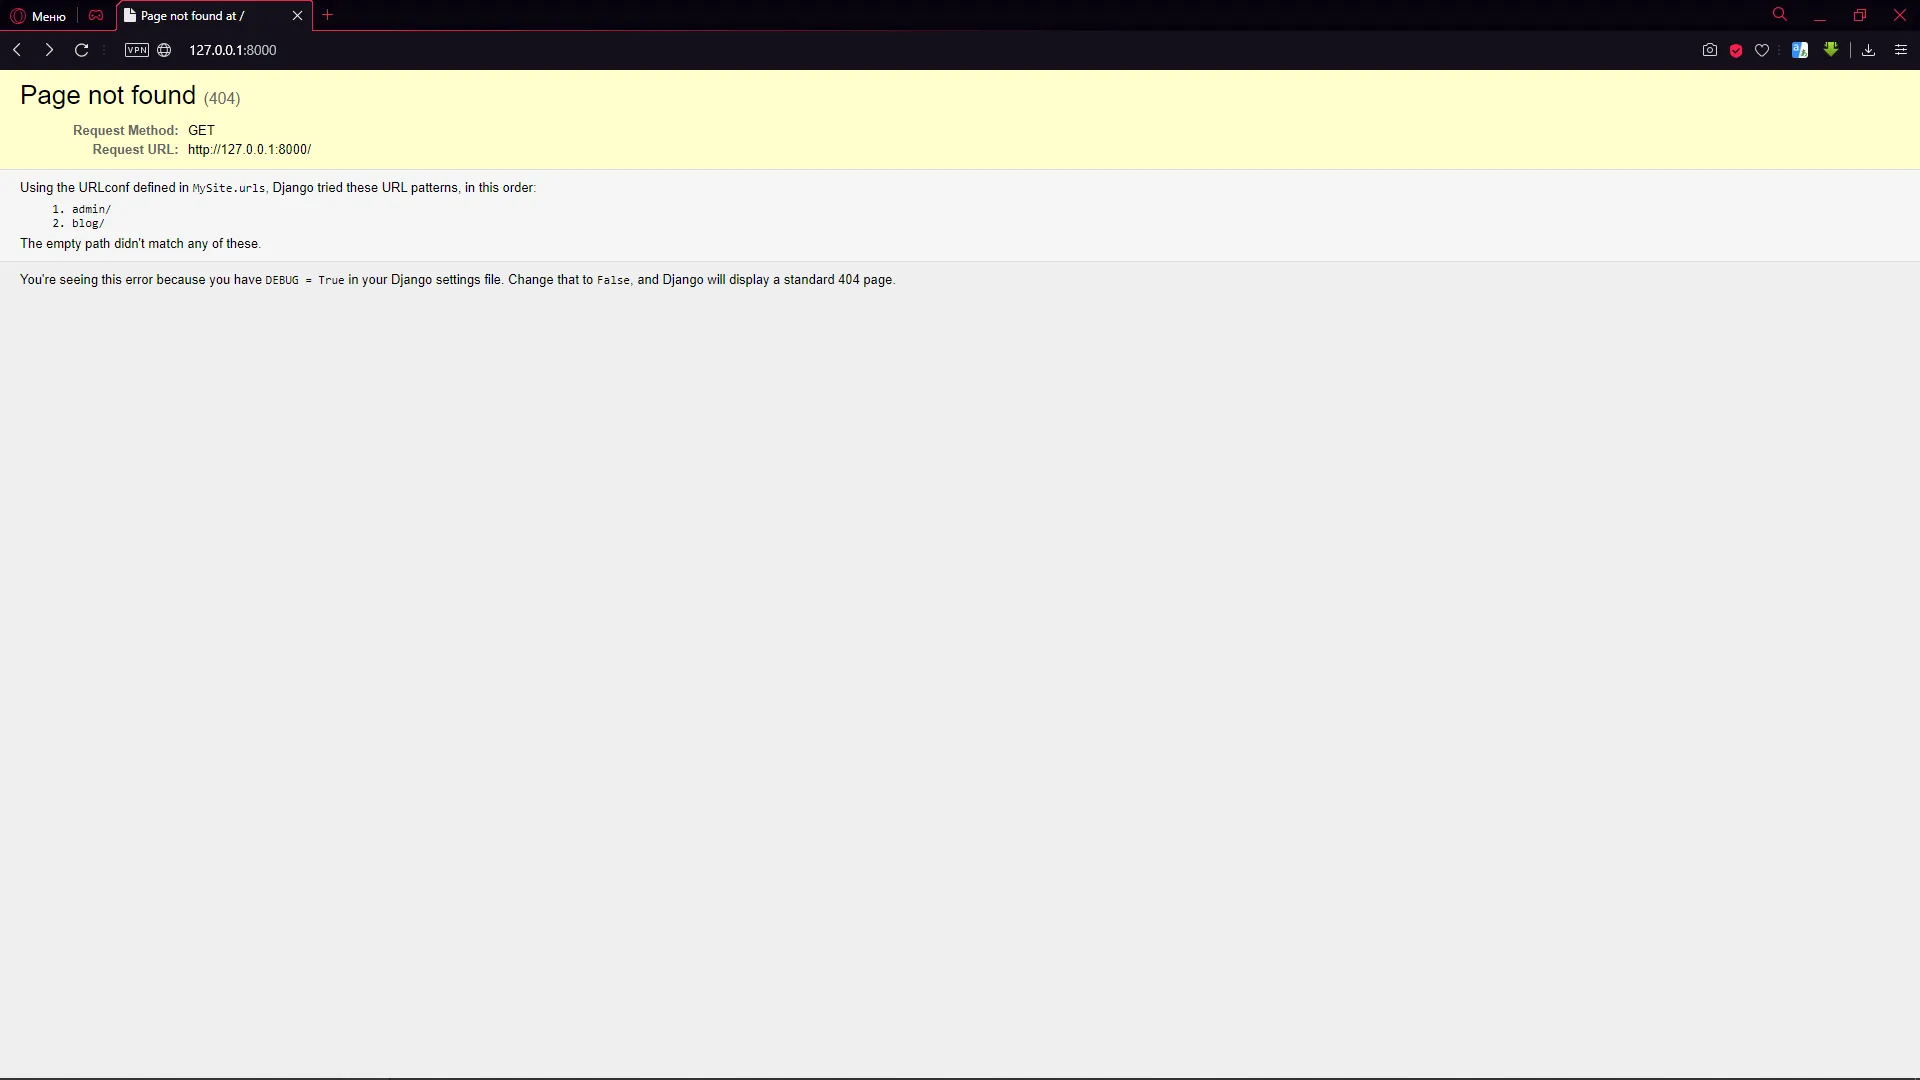Close the 'Page not found' tab

(x=297, y=16)
